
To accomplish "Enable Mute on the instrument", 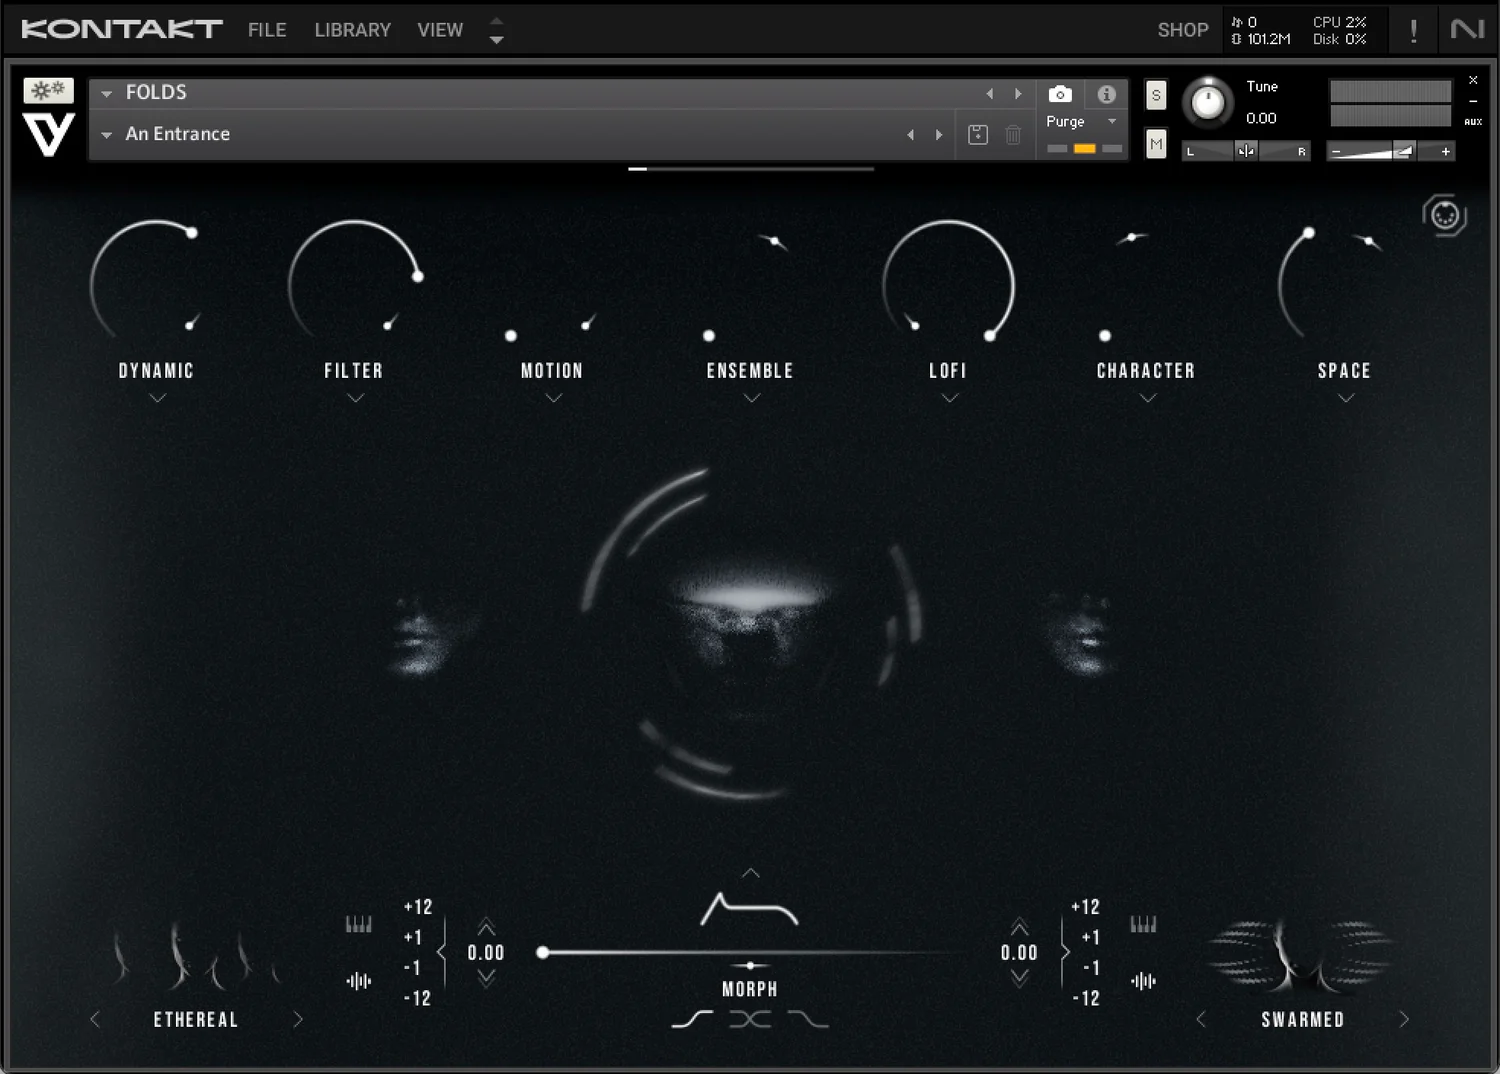I will (x=1156, y=144).
